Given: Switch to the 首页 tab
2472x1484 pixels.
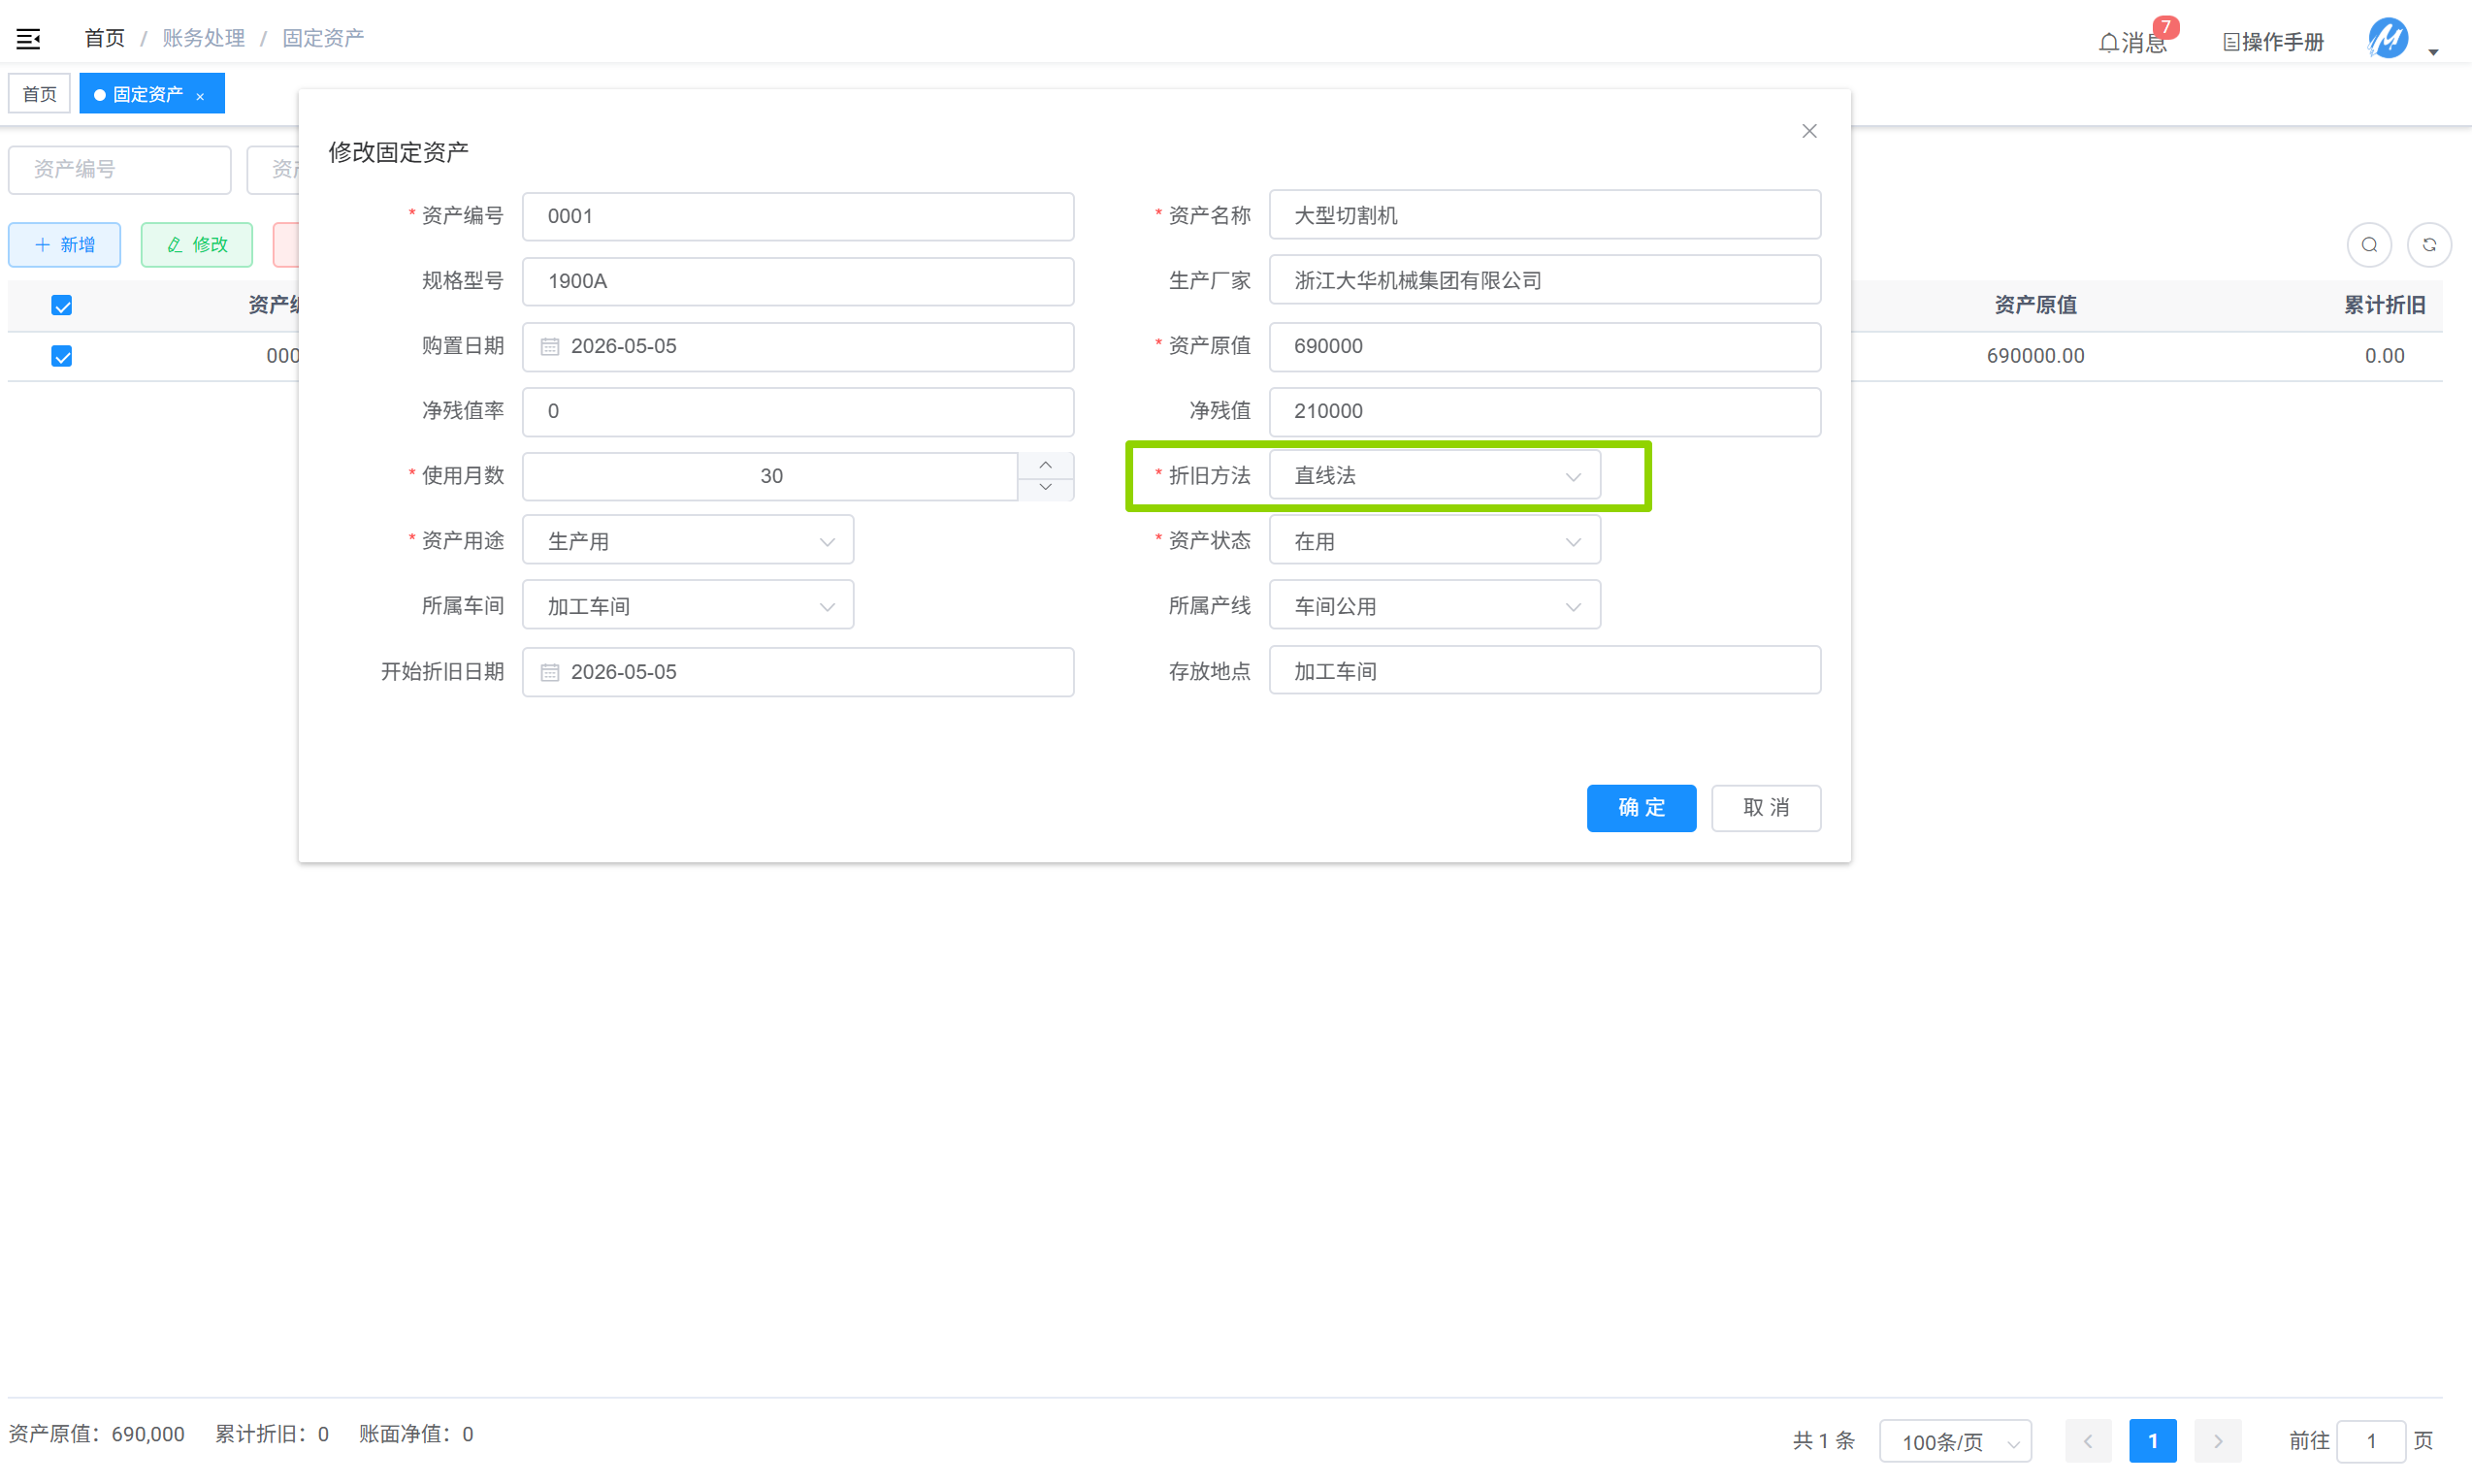Looking at the screenshot, I should coord(39,94).
